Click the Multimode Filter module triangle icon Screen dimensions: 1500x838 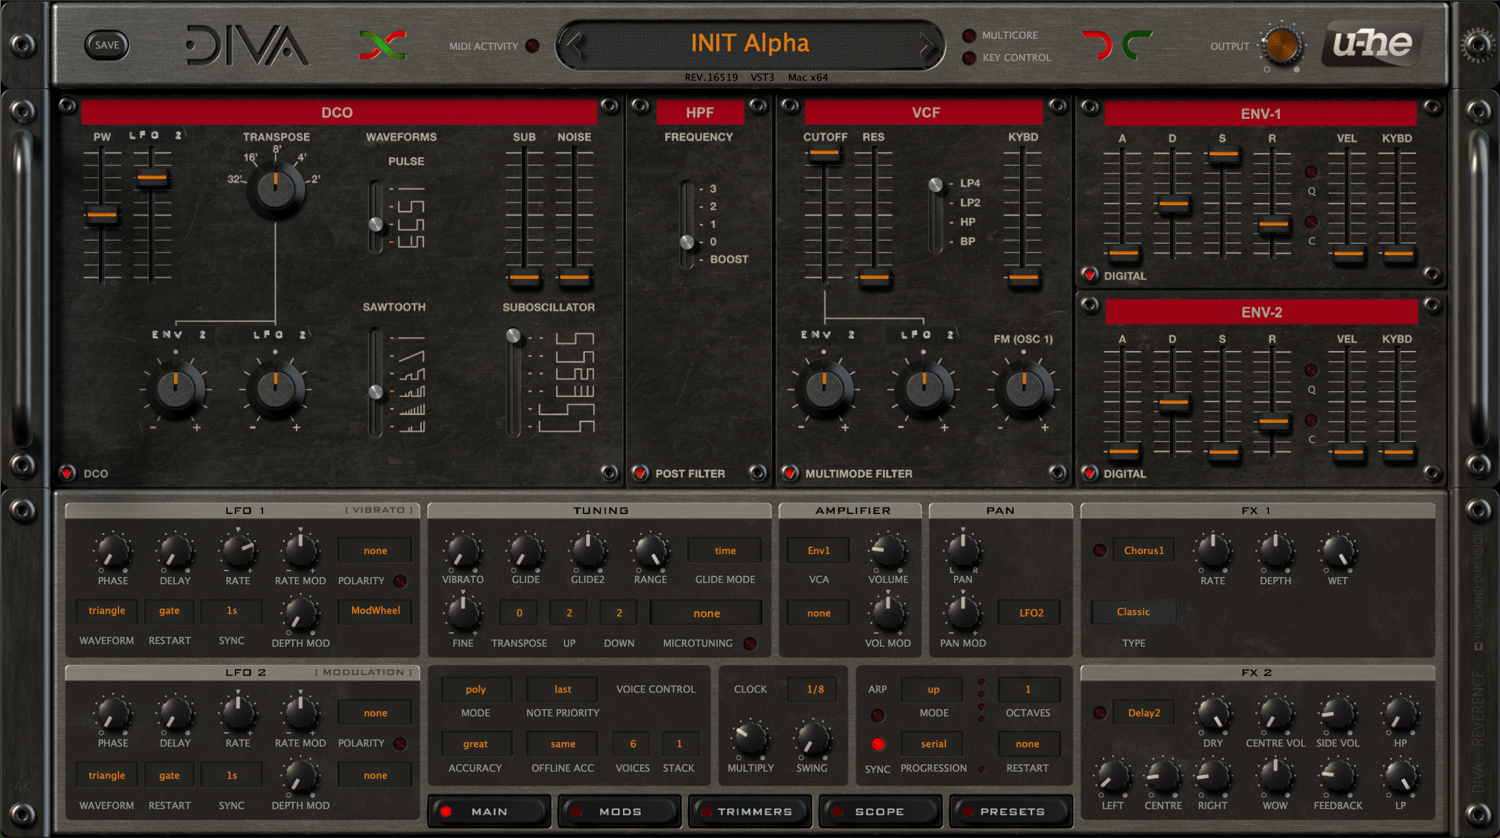tap(790, 473)
